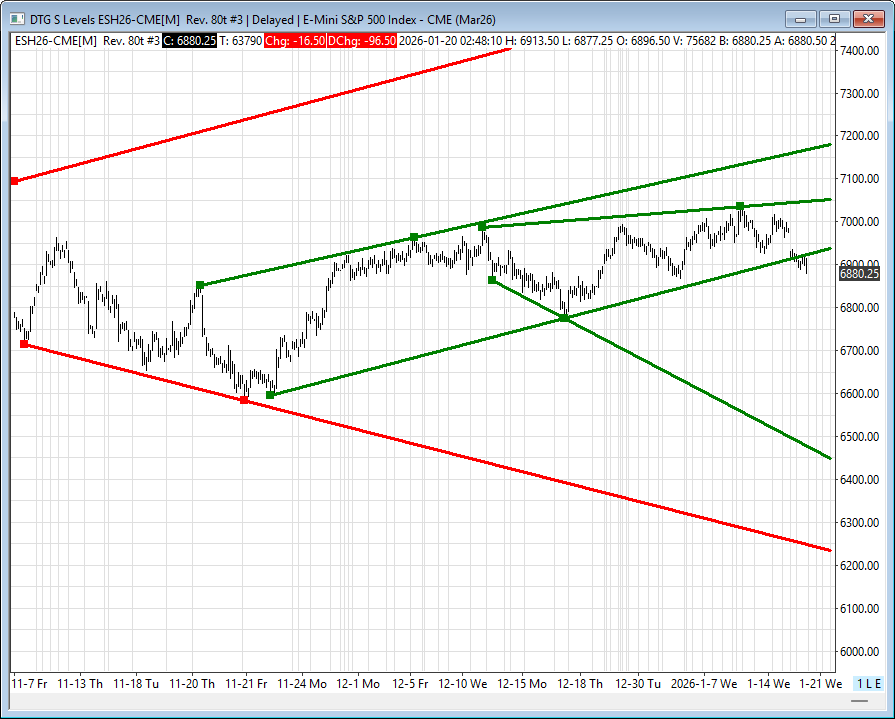Close the DTG S Levels chart window
Viewport: 895px width, 719px height.
point(869,19)
